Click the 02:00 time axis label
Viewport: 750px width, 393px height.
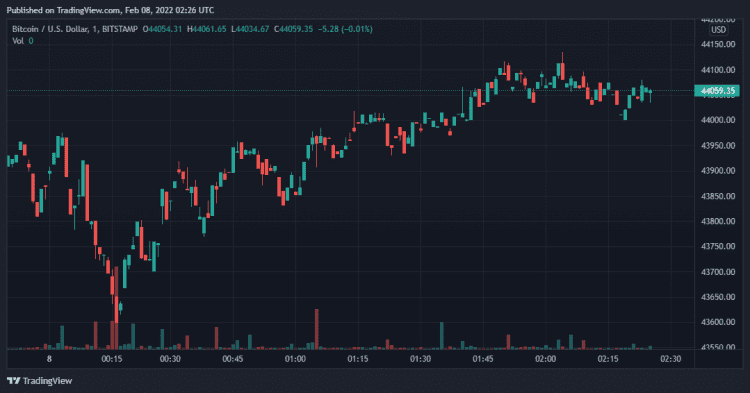(x=545, y=359)
